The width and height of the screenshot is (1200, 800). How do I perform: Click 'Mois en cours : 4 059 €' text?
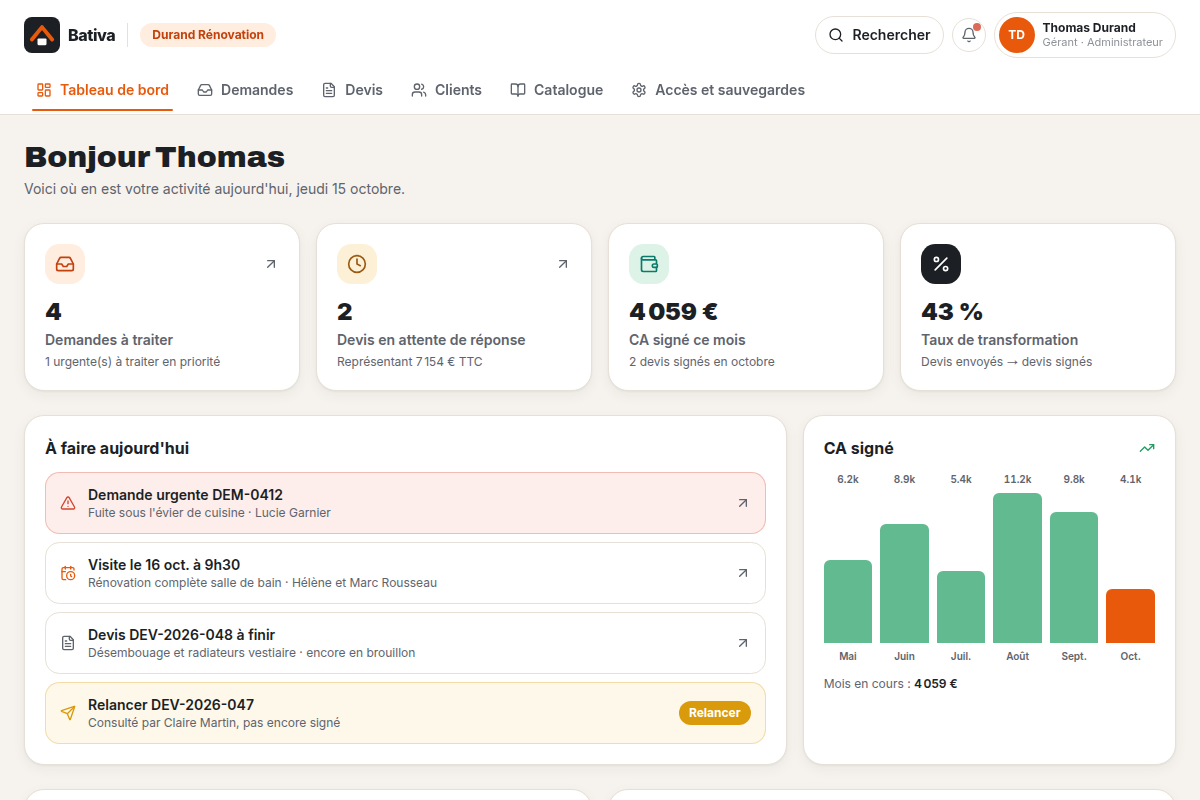891,684
